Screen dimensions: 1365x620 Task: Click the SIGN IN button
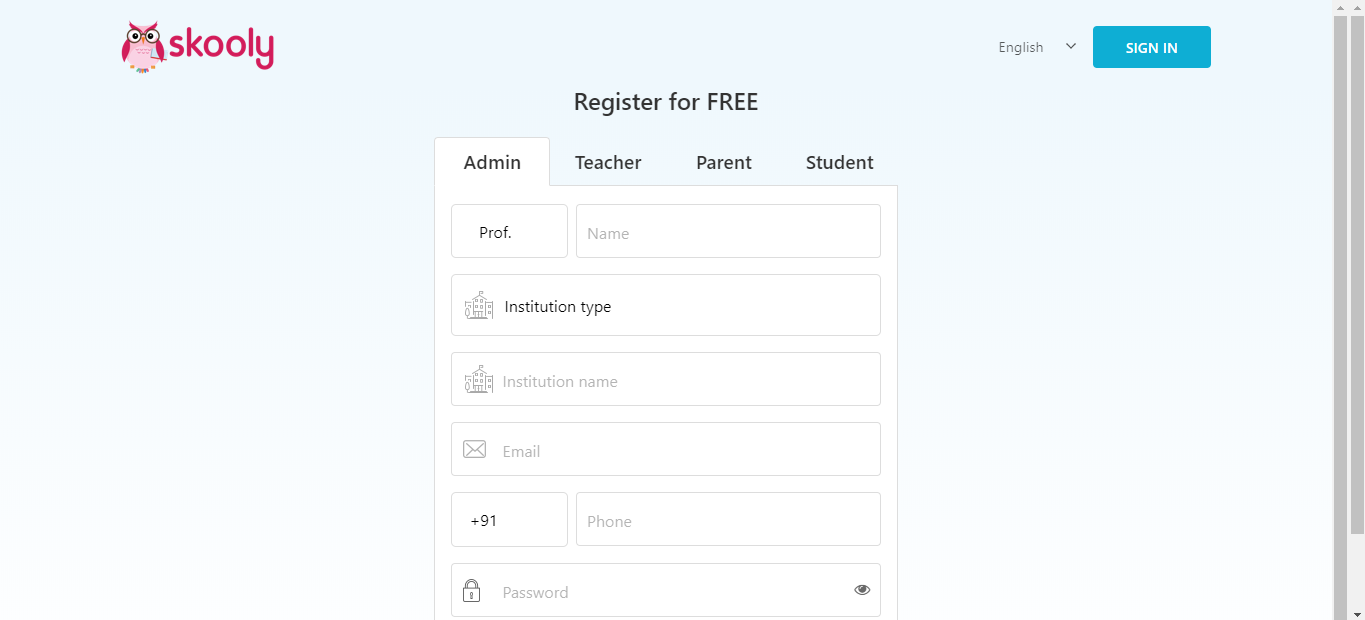click(1152, 47)
